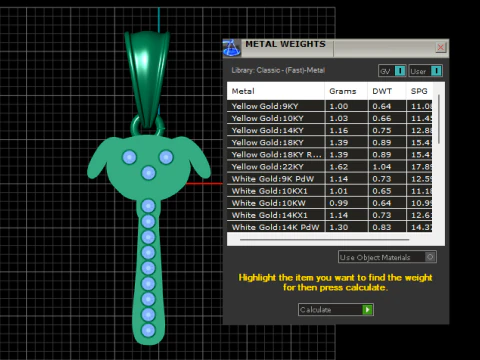Select the top gem on pendant bar
This screenshot has width=480, height=360.
[x=148, y=206]
